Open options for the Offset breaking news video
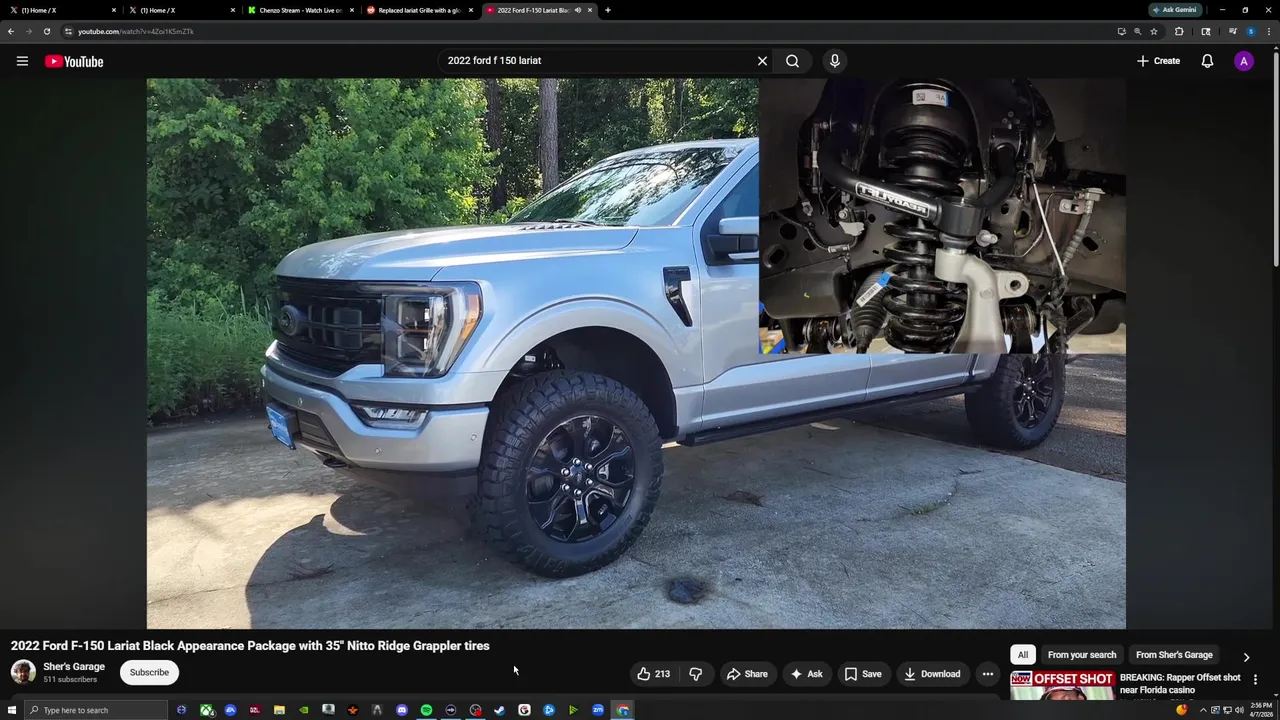1280x720 pixels. tap(1255, 679)
